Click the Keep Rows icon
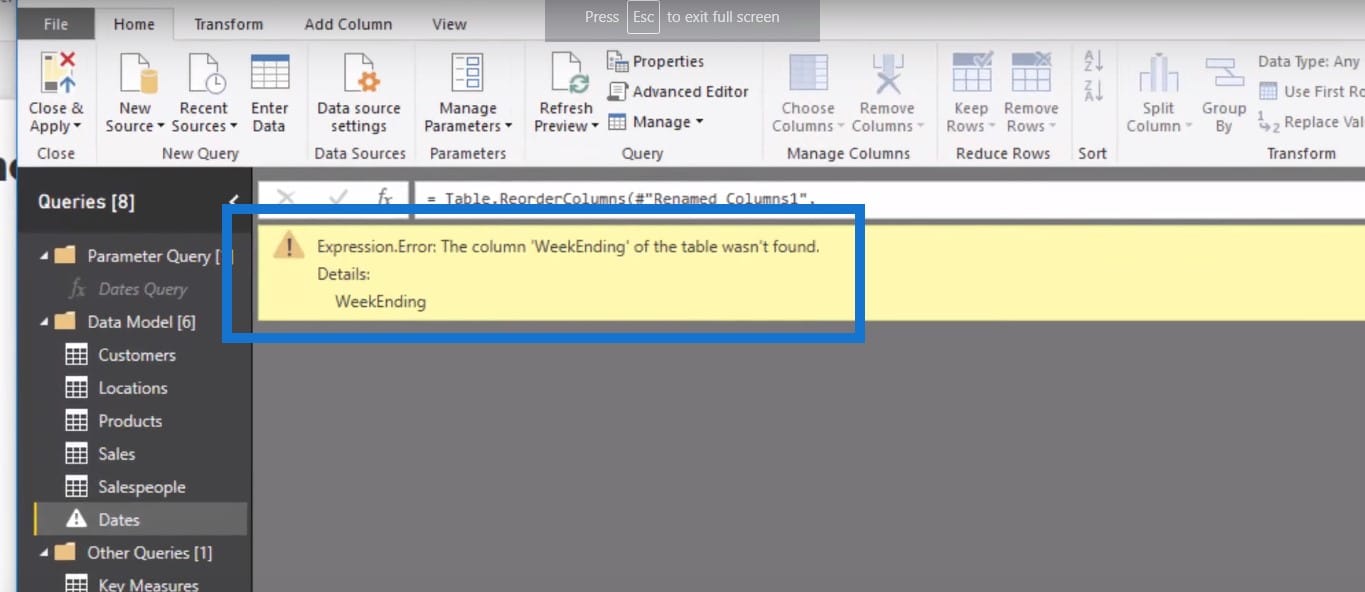 [x=971, y=73]
